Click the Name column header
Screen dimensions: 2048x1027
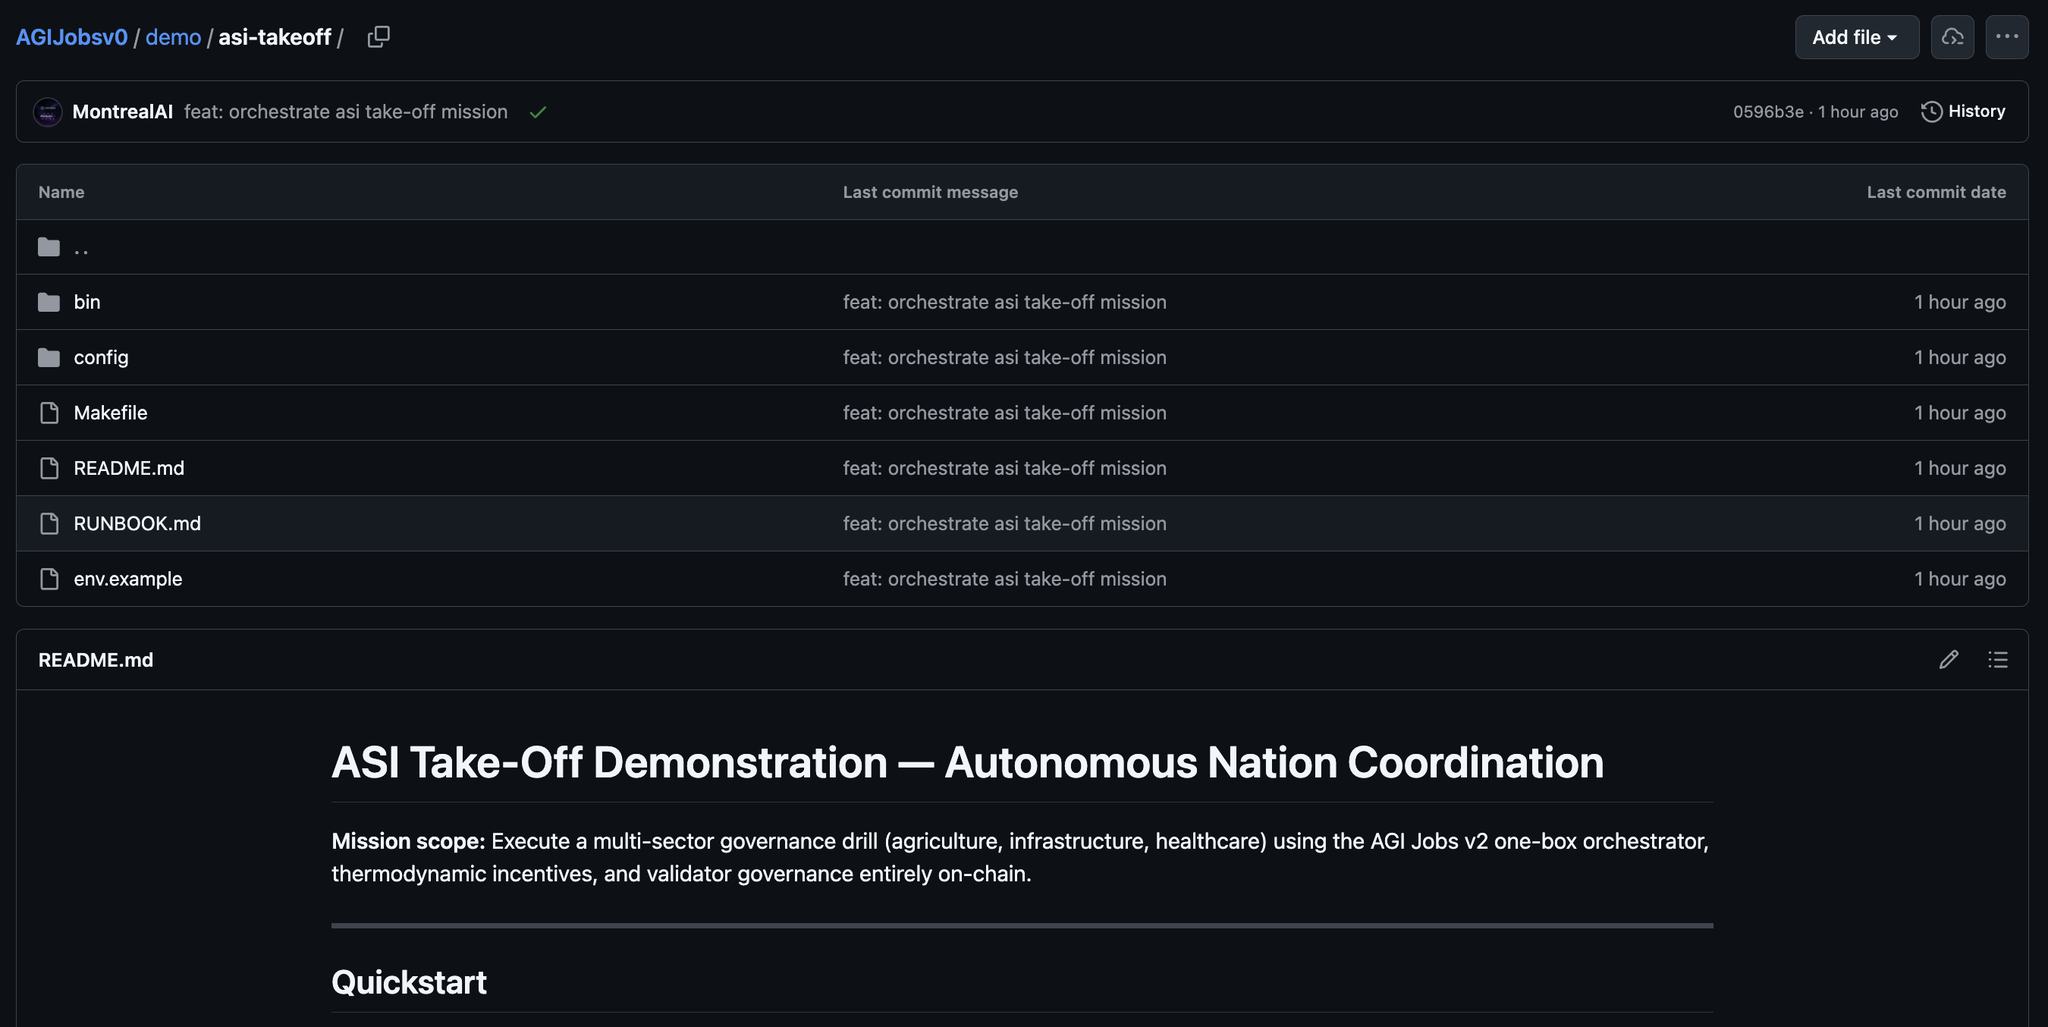point(61,192)
